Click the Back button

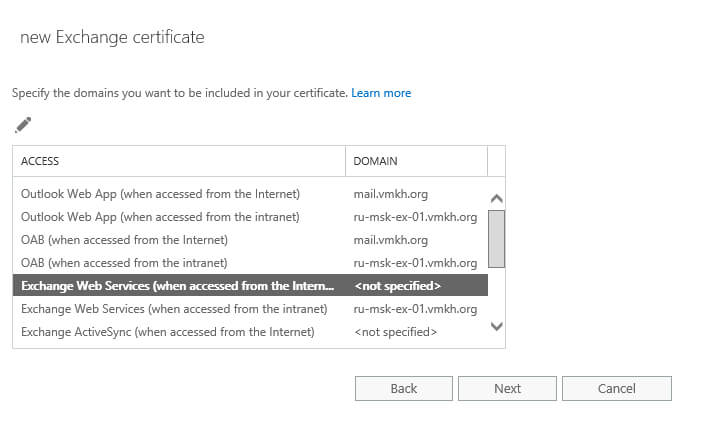[404, 388]
